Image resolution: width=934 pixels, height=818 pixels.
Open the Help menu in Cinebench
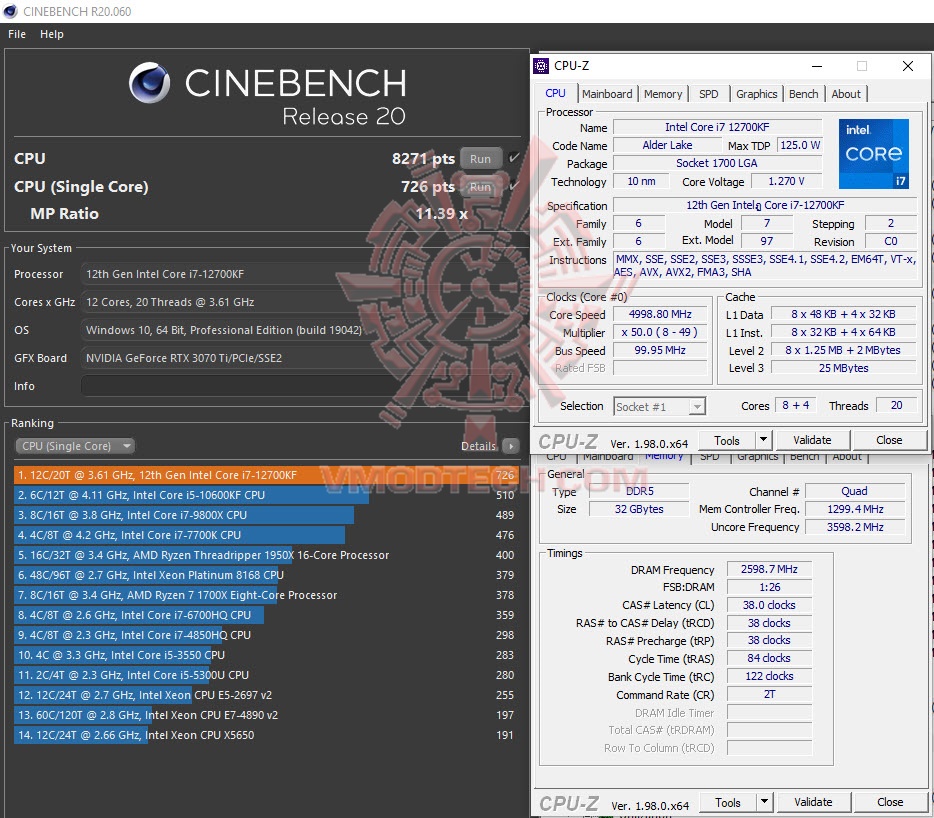click(52, 34)
